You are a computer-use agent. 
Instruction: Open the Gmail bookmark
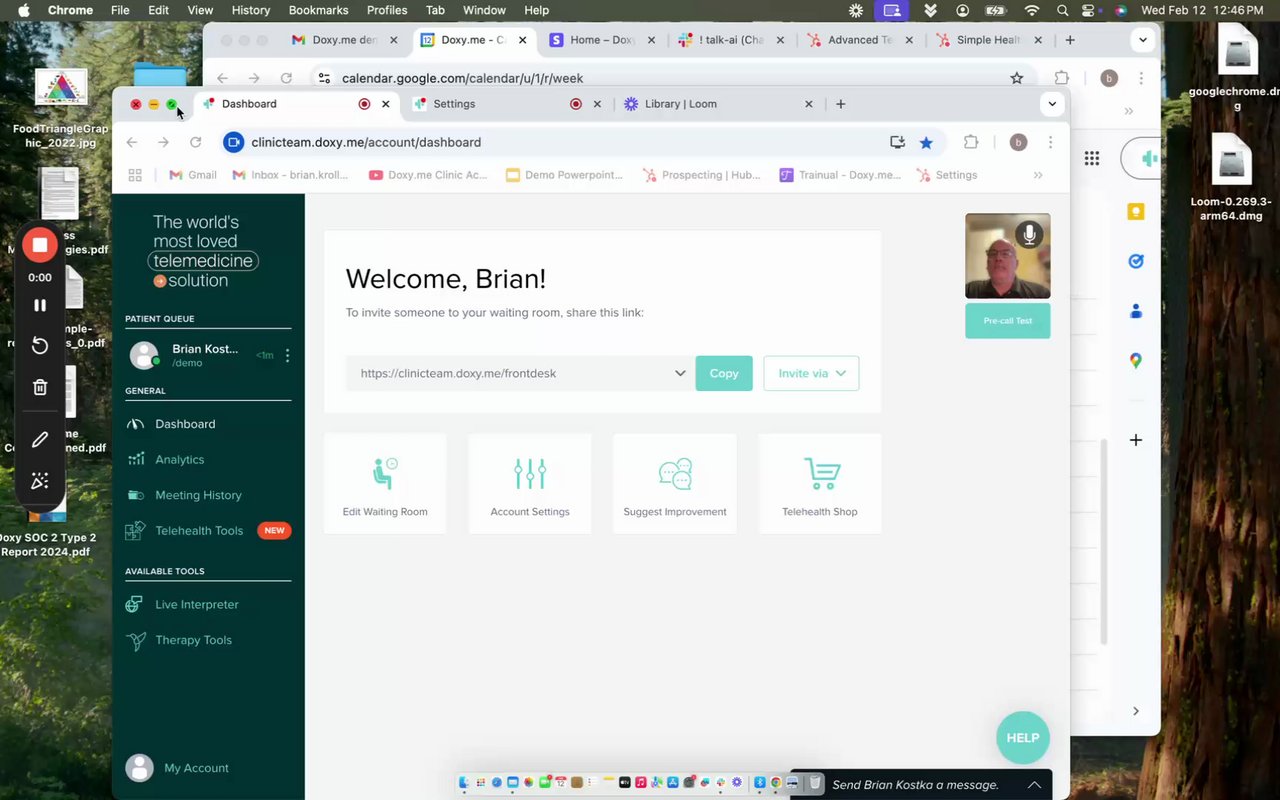coord(193,175)
